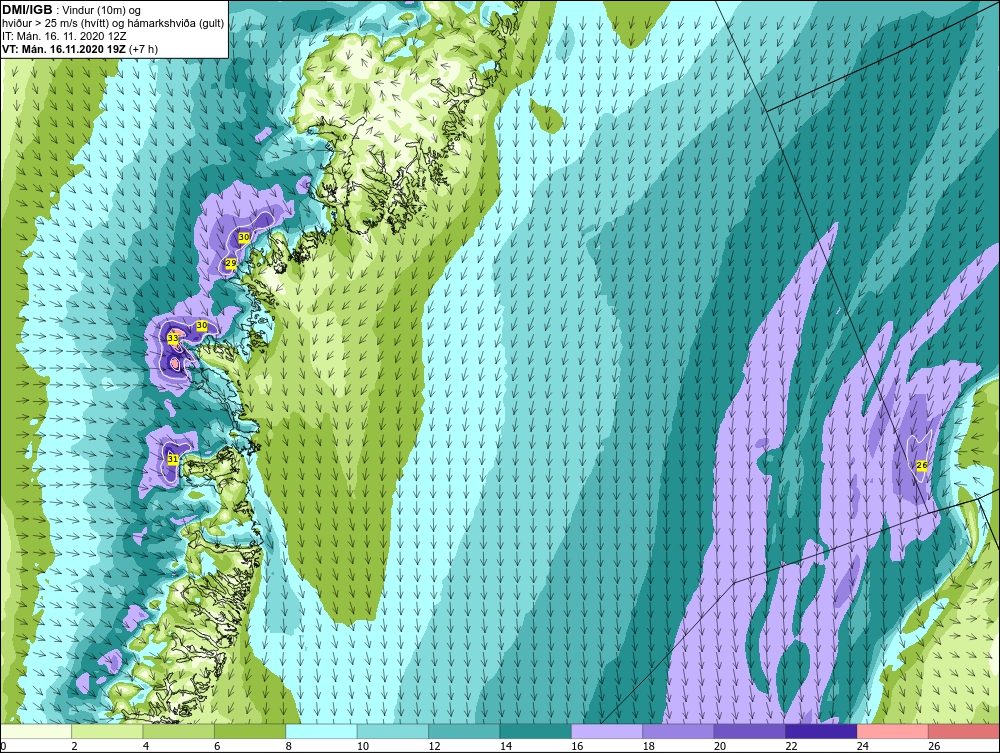Click the legend scale number 2

(75, 746)
